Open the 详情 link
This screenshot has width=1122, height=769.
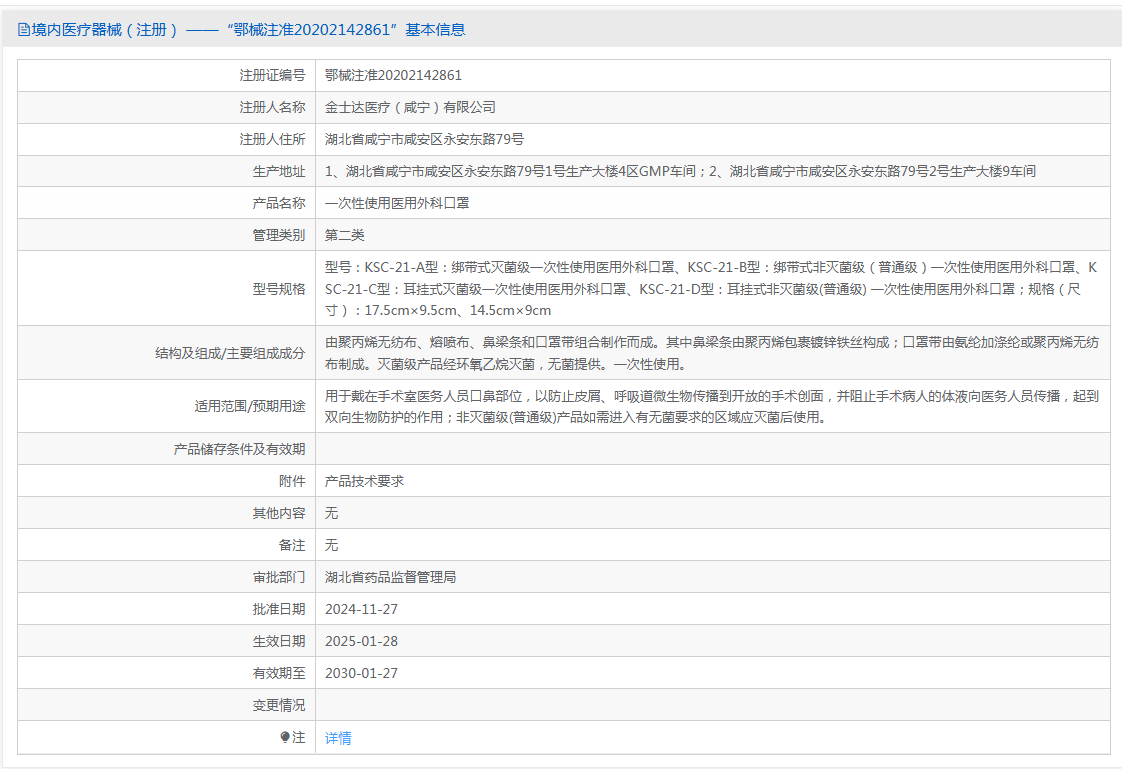[x=338, y=738]
